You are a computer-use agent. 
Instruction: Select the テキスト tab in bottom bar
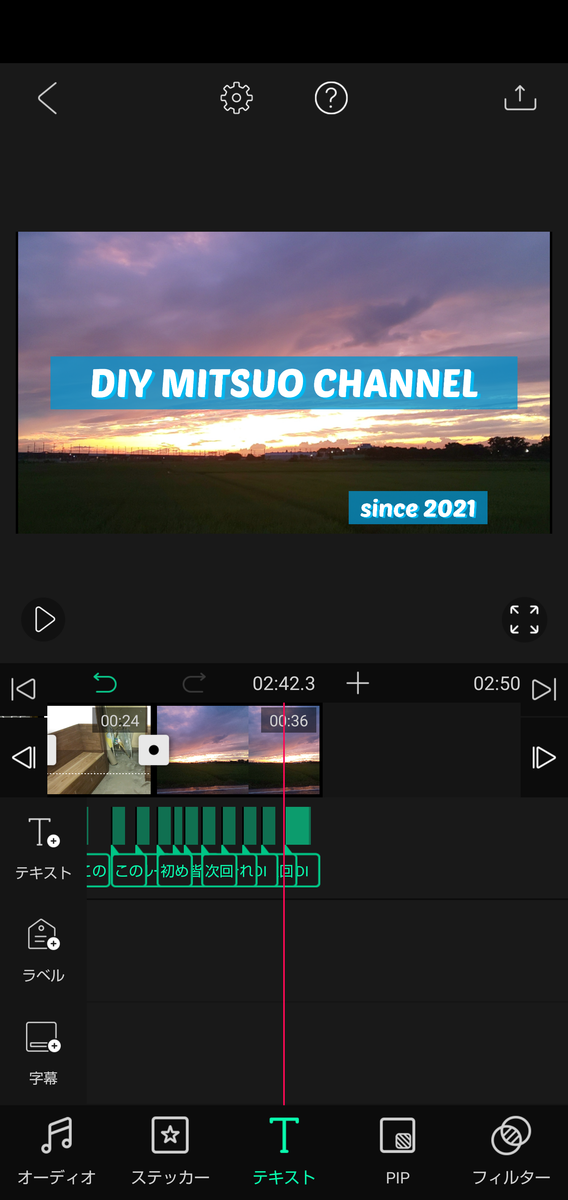point(284,1150)
